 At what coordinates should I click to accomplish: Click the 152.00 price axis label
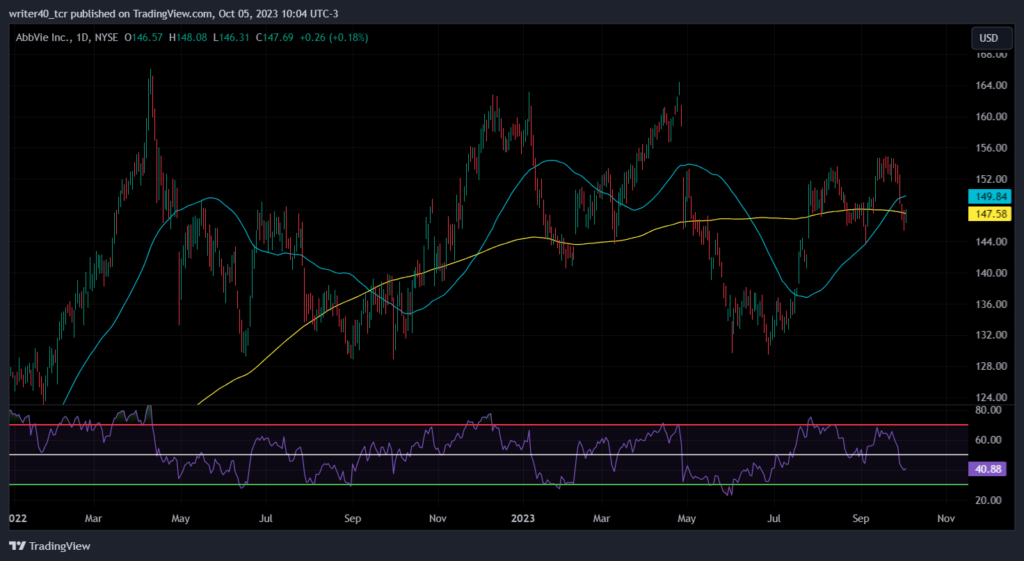point(989,179)
